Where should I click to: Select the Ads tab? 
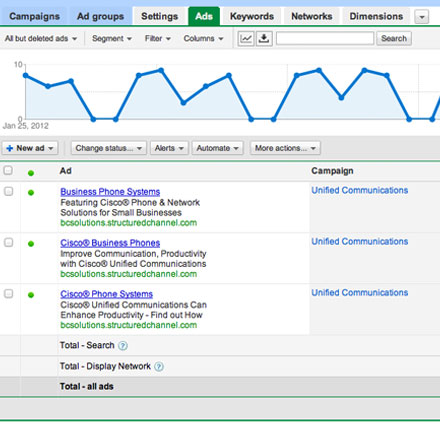coord(204,16)
